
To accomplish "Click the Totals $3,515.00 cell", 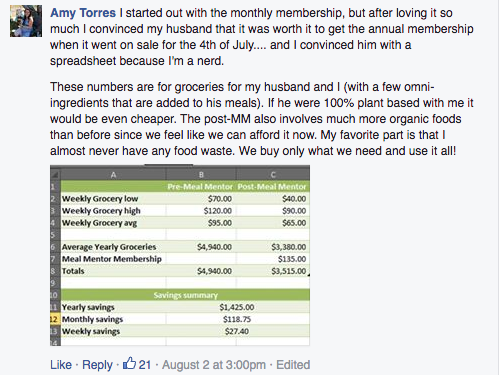I will tap(273, 271).
